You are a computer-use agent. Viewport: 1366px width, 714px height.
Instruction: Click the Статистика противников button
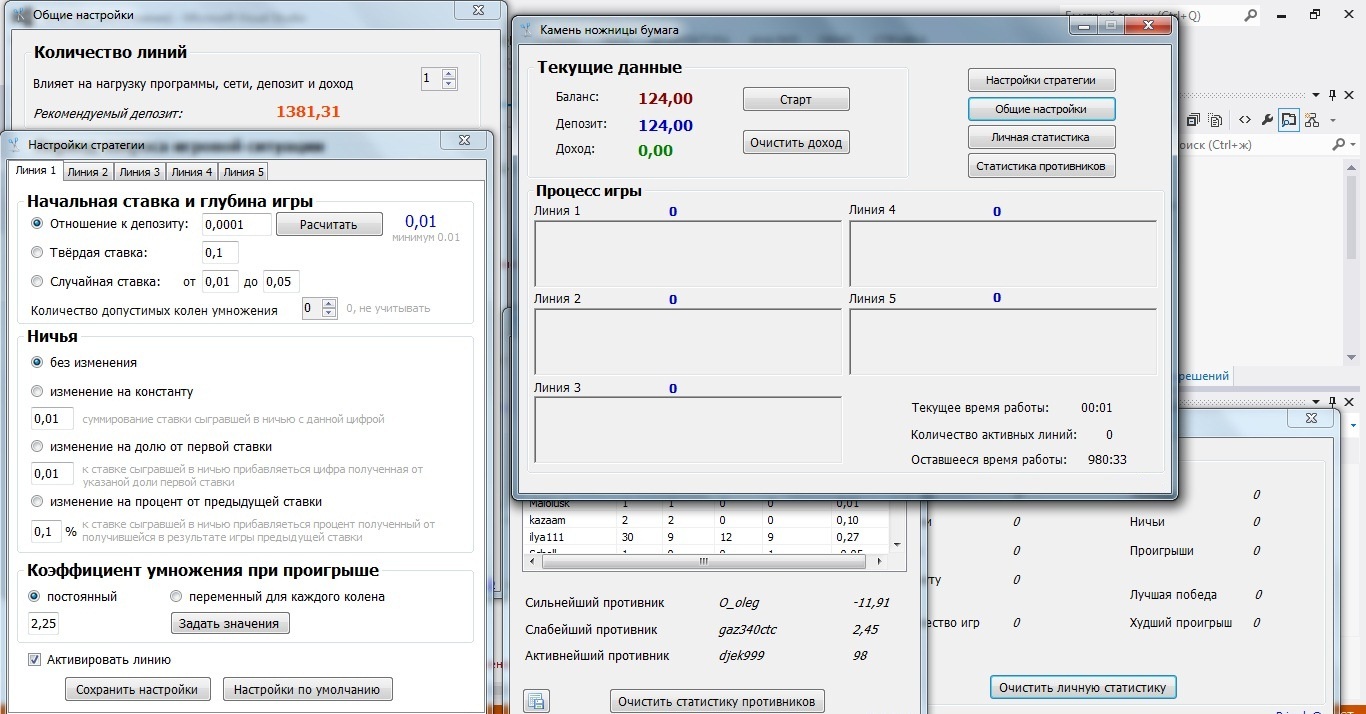coord(1041,166)
